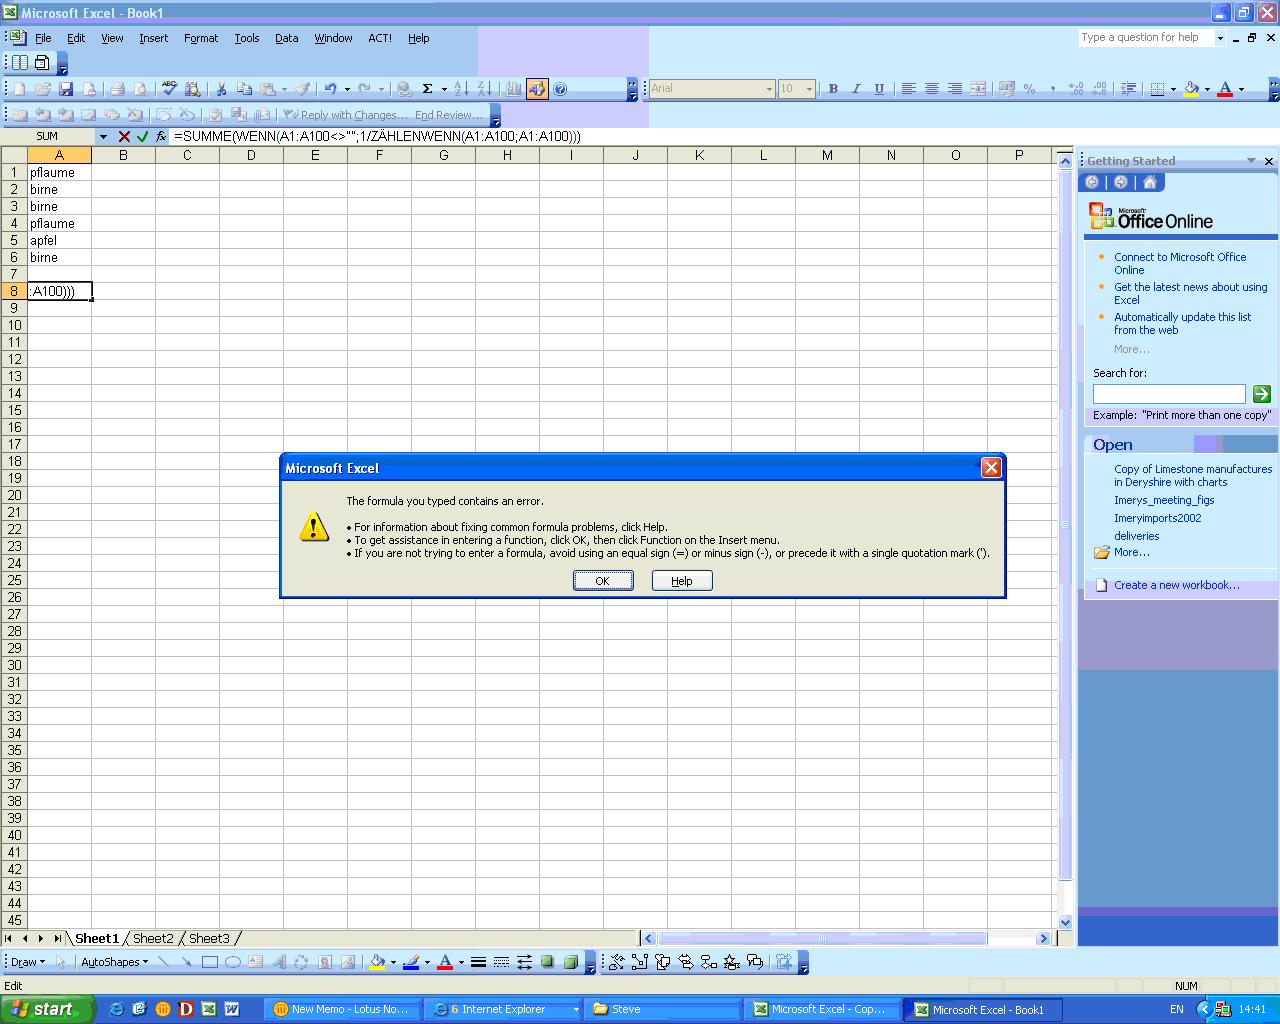Select the Oval drawing tool

point(232,962)
